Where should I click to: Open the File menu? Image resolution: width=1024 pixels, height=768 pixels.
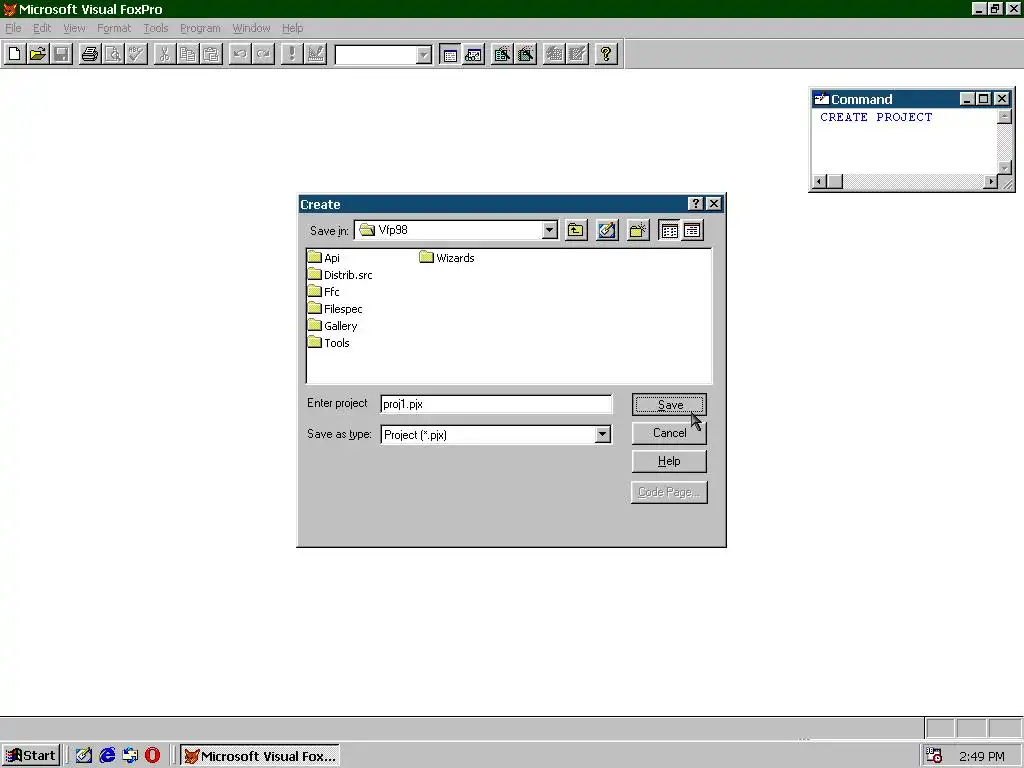13,28
